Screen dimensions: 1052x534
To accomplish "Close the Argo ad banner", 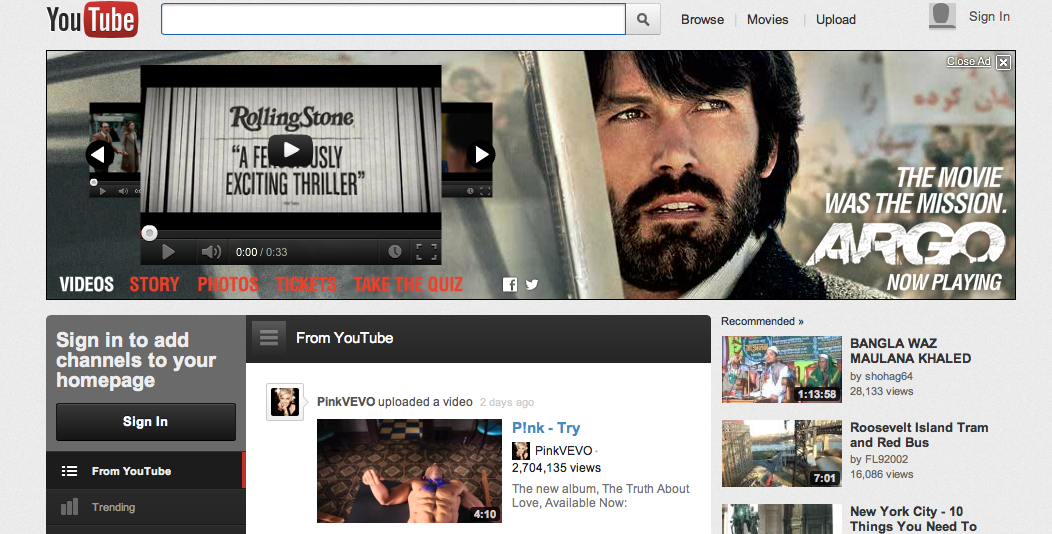I will coord(1003,62).
